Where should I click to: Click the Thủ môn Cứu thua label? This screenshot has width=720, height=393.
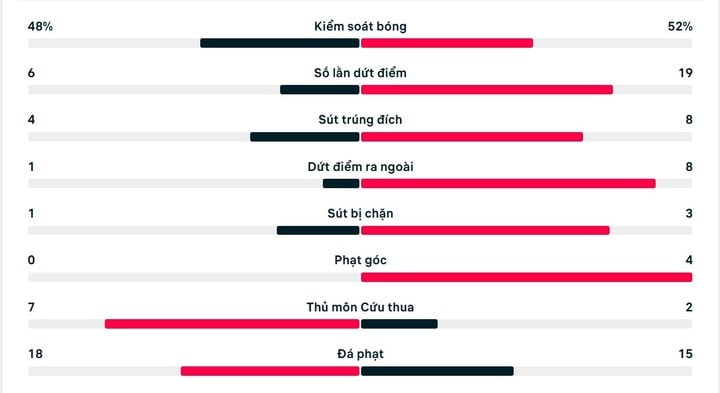[360, 307]
